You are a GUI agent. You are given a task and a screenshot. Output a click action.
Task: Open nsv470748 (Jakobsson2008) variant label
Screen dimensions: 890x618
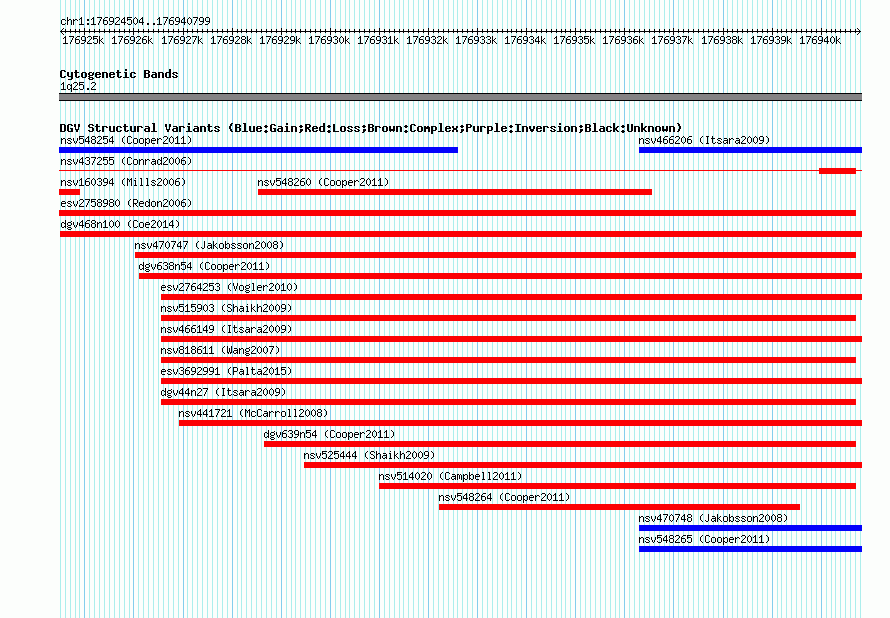click(x=713, y=518)
